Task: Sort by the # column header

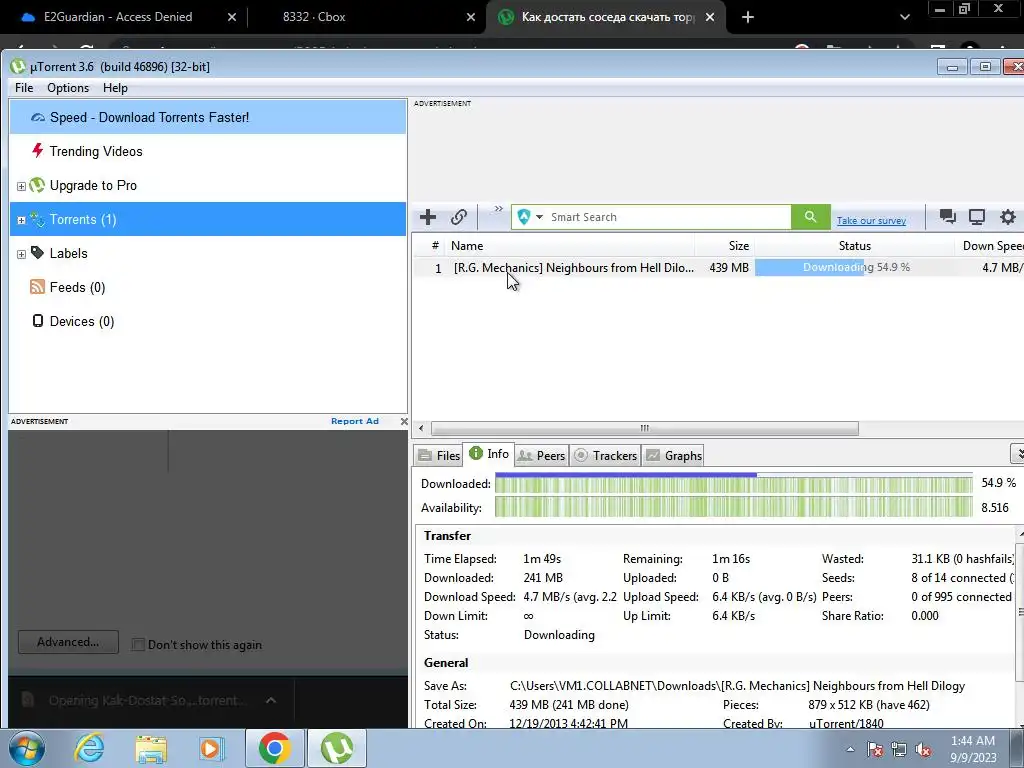Action: click(434, 246)
